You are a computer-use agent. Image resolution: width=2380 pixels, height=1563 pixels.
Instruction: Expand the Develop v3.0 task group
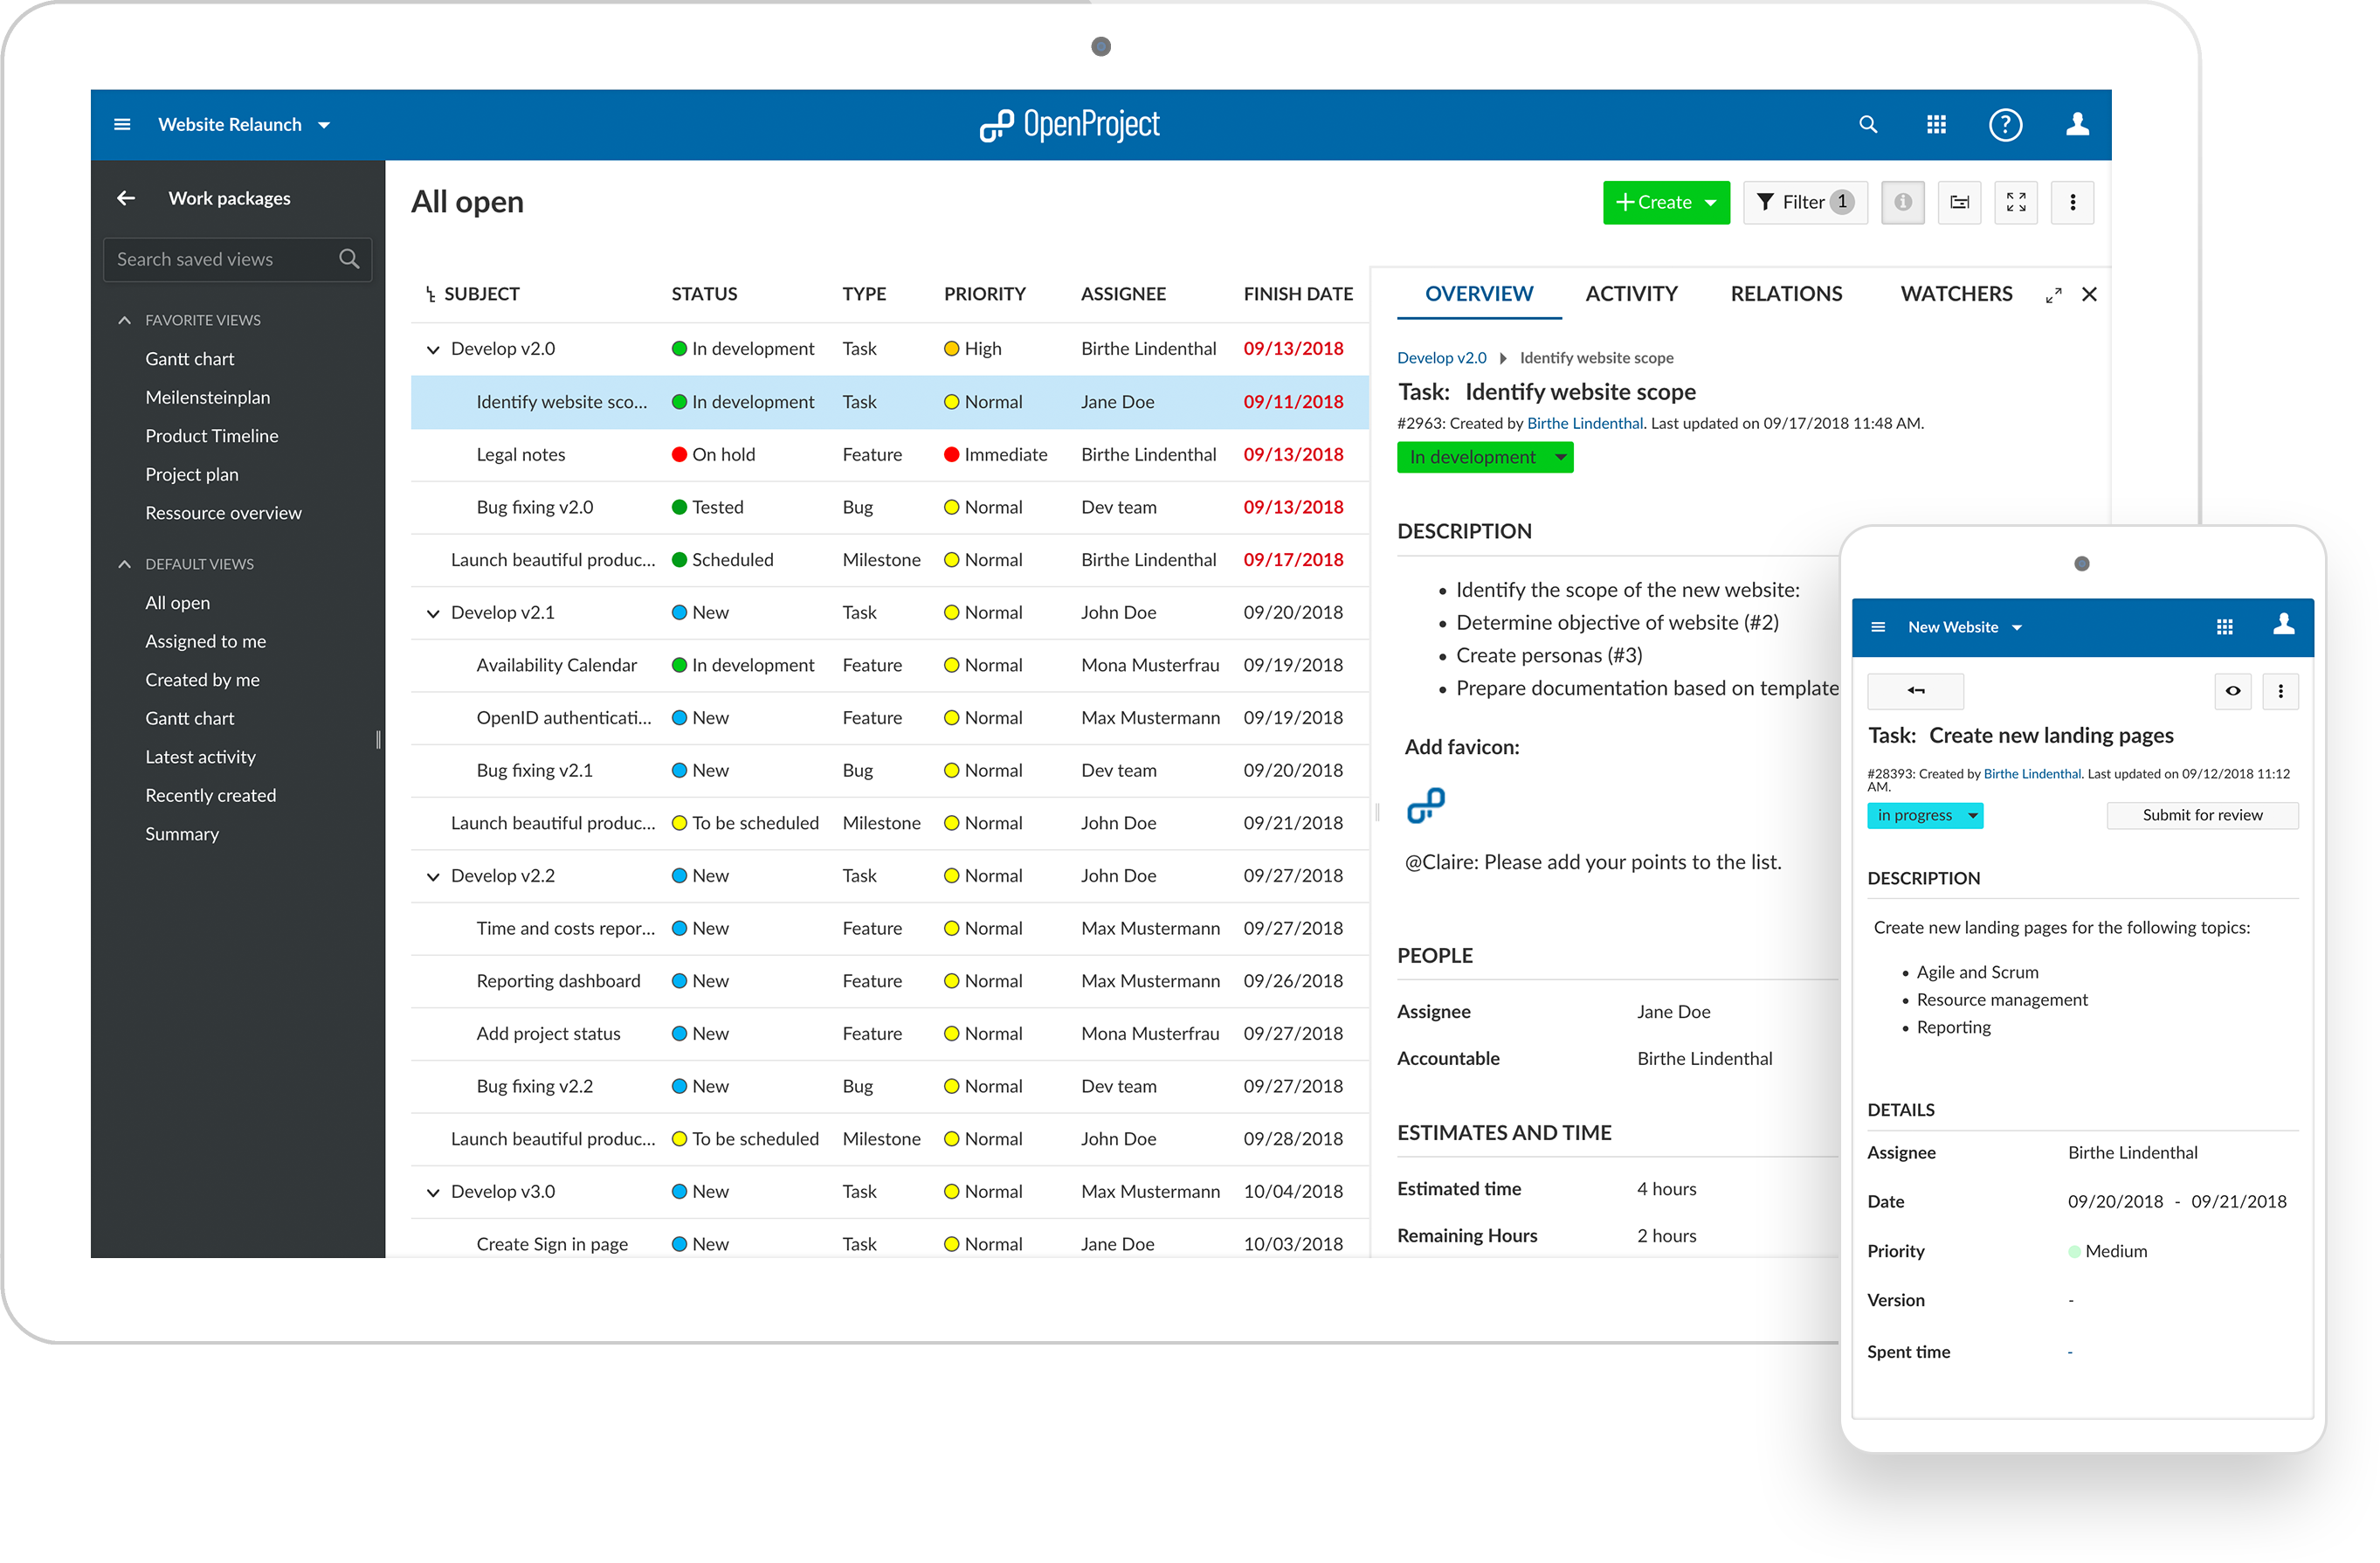coord(431,1193)
